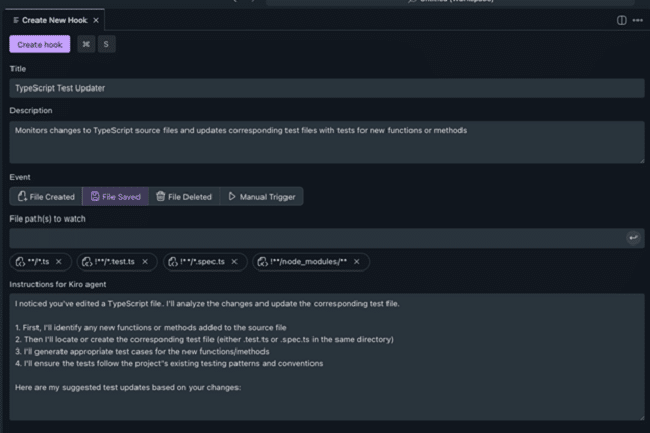Click the 'File path(s) to watch' label

point(47,219)
